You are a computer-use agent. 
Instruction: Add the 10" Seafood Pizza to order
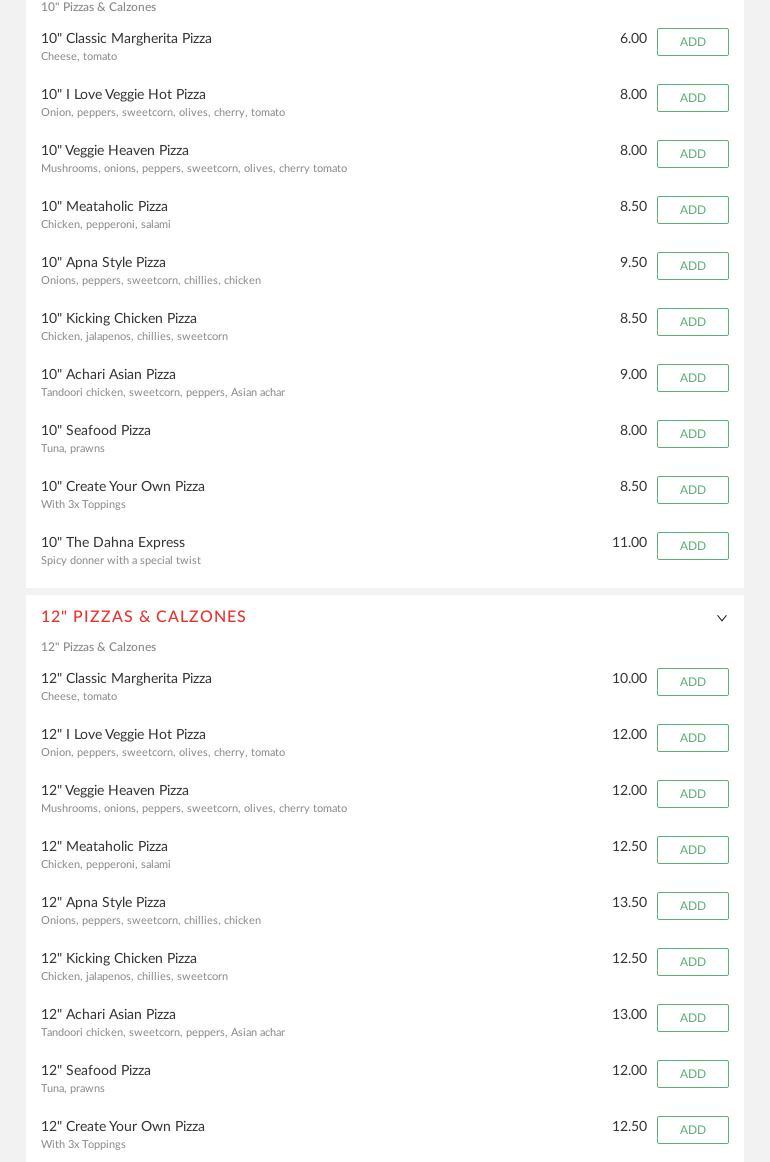click(692, 434)
